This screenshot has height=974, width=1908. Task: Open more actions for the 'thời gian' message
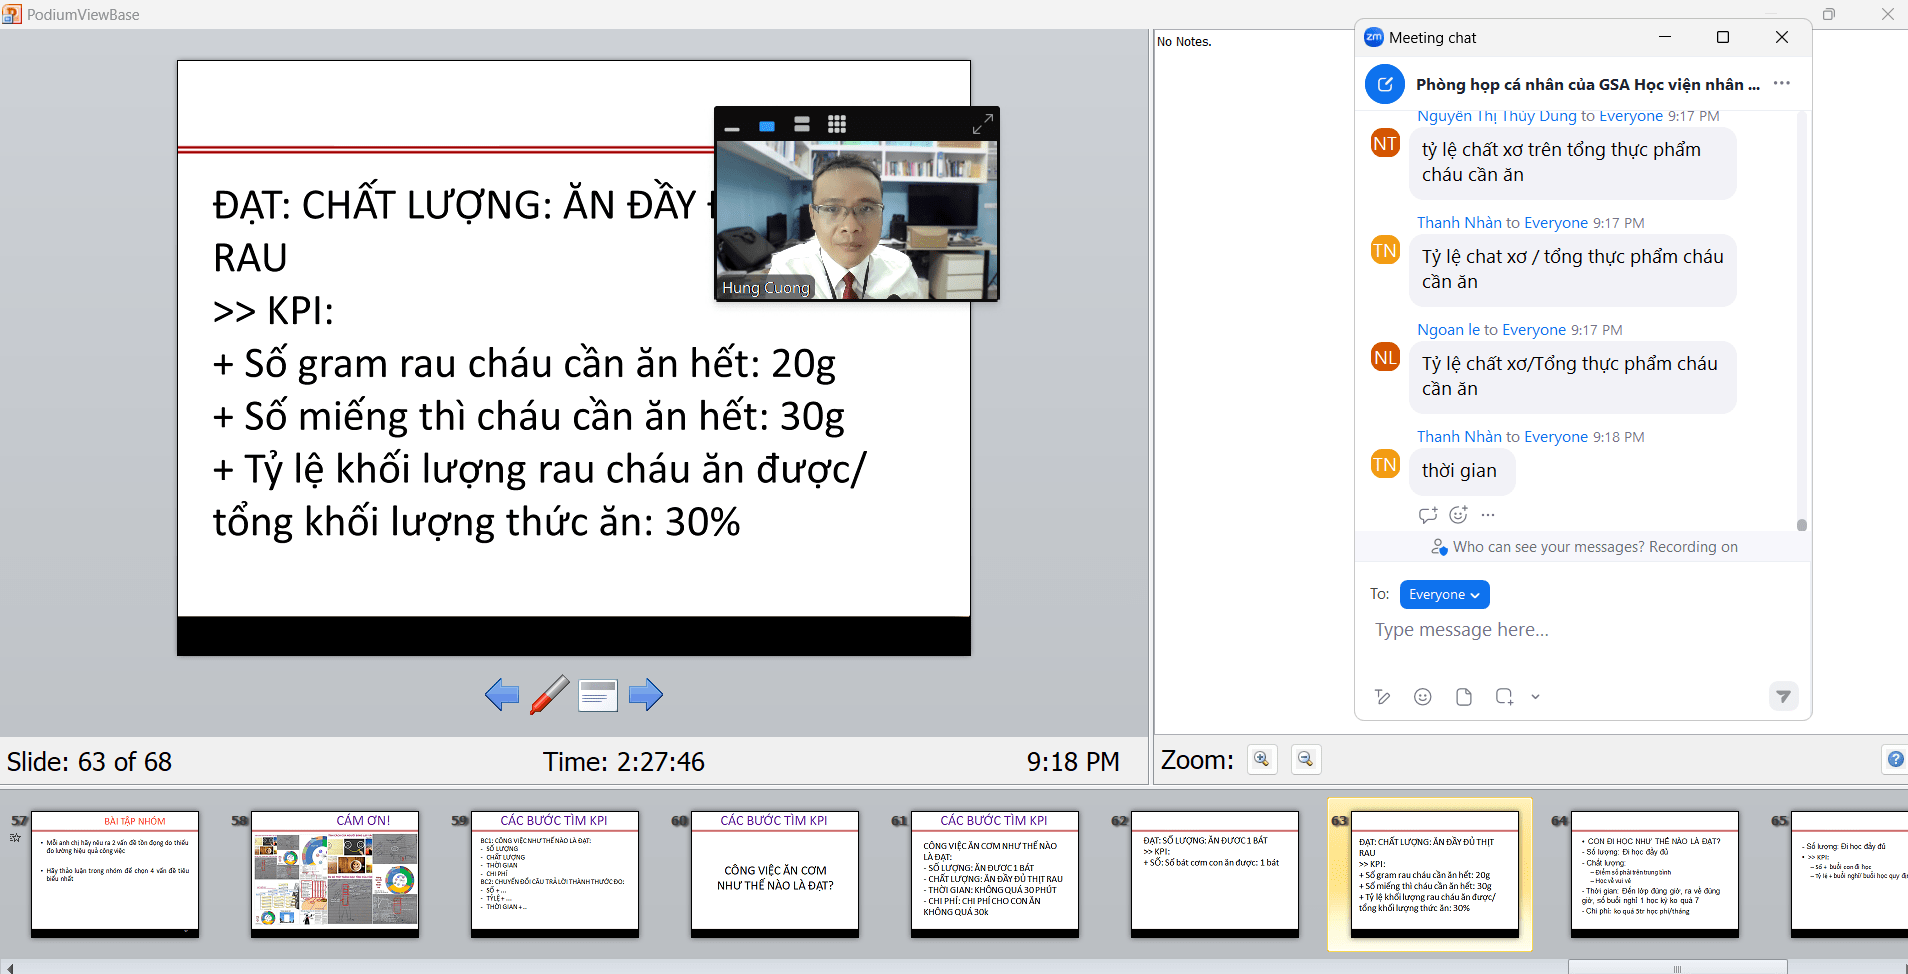(1488, 515)
